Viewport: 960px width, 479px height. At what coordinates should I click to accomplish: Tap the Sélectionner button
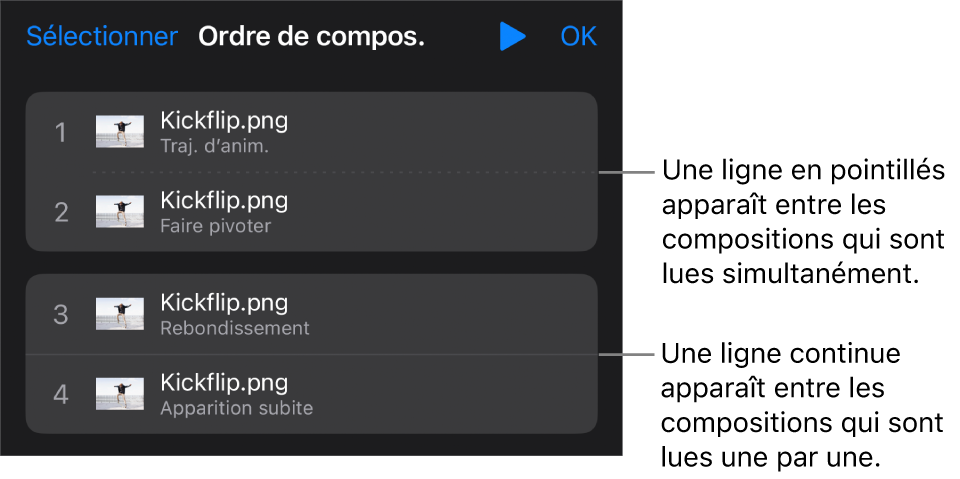click(x=102, y=37)
